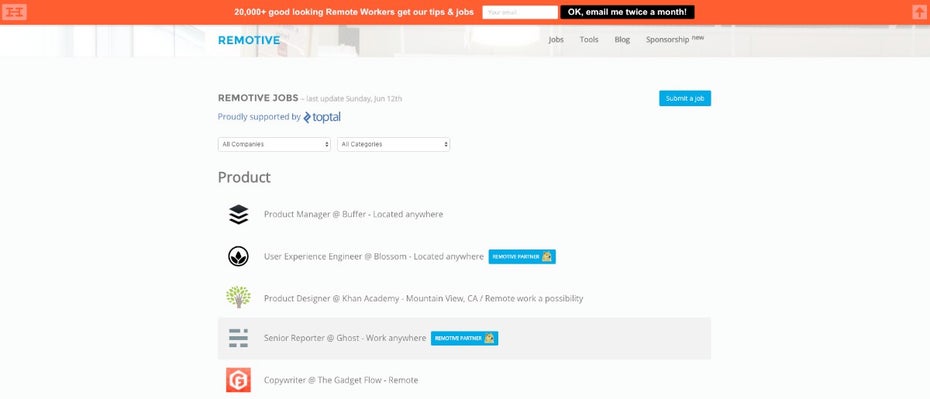Click the REMOTIVE site logo

[249, 40]
